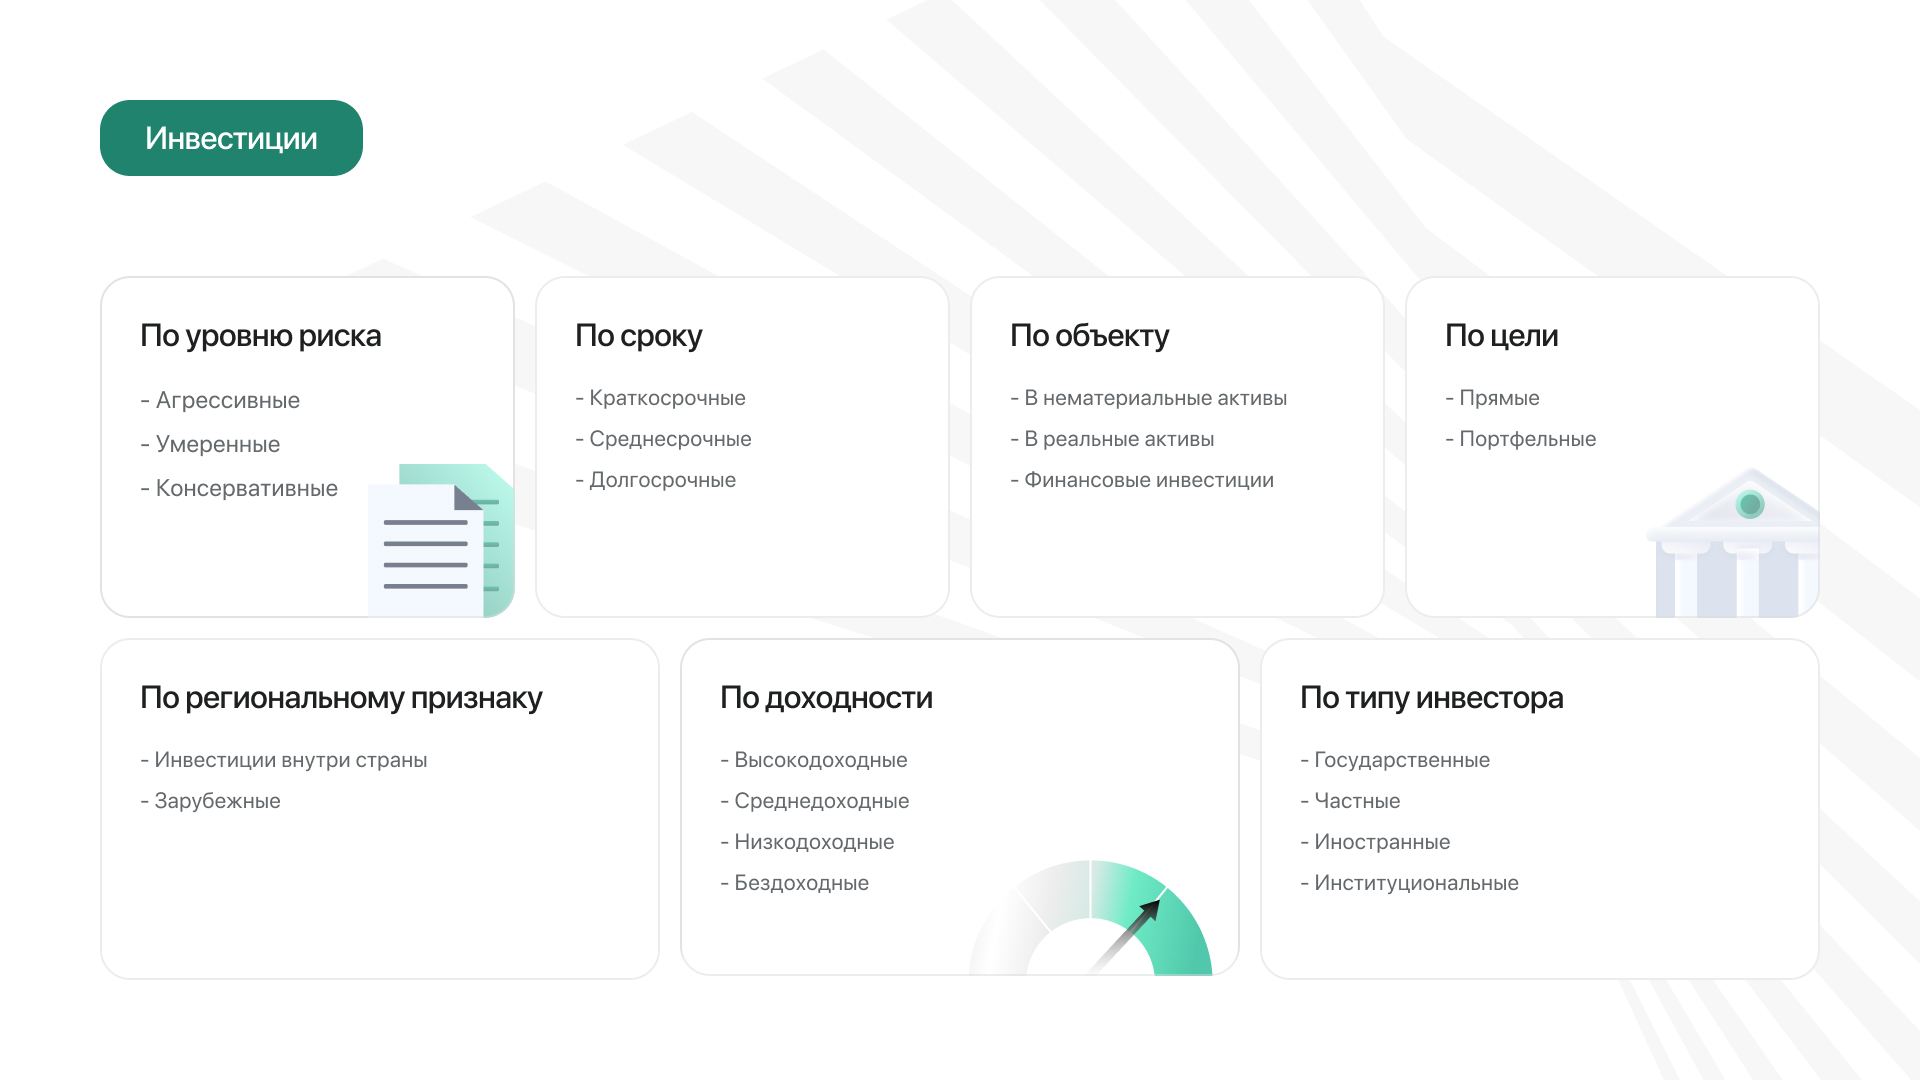The width and height of the screenshot is (1920, 1080).
Task: Click the Агрессивные list item
Action: click(x=220, y=400)
